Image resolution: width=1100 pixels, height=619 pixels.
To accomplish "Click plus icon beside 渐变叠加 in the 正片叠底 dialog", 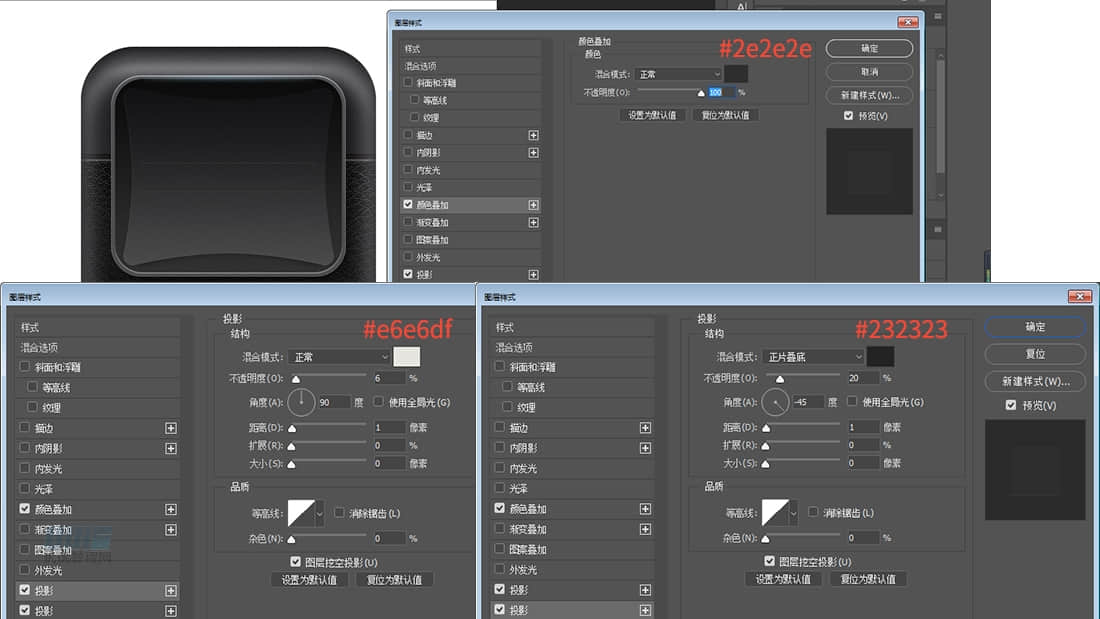I will coord(645,529).
